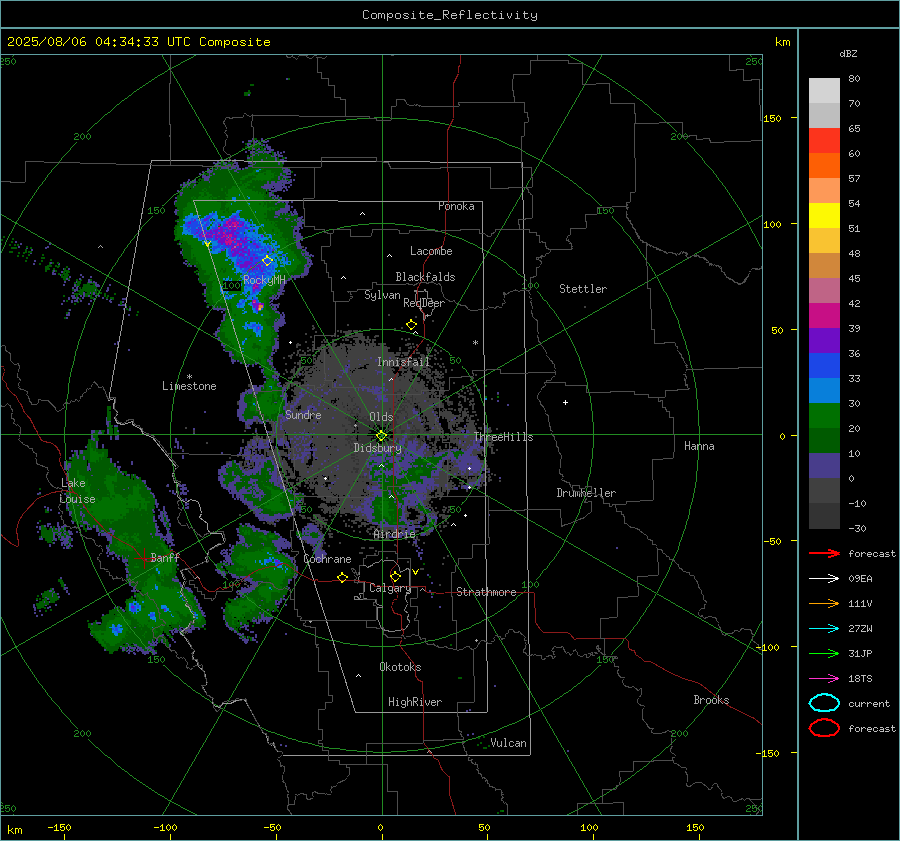Click the light gray 70–80 dBZ swatch
The image size is (900, 841).
[x=824, y=91]
